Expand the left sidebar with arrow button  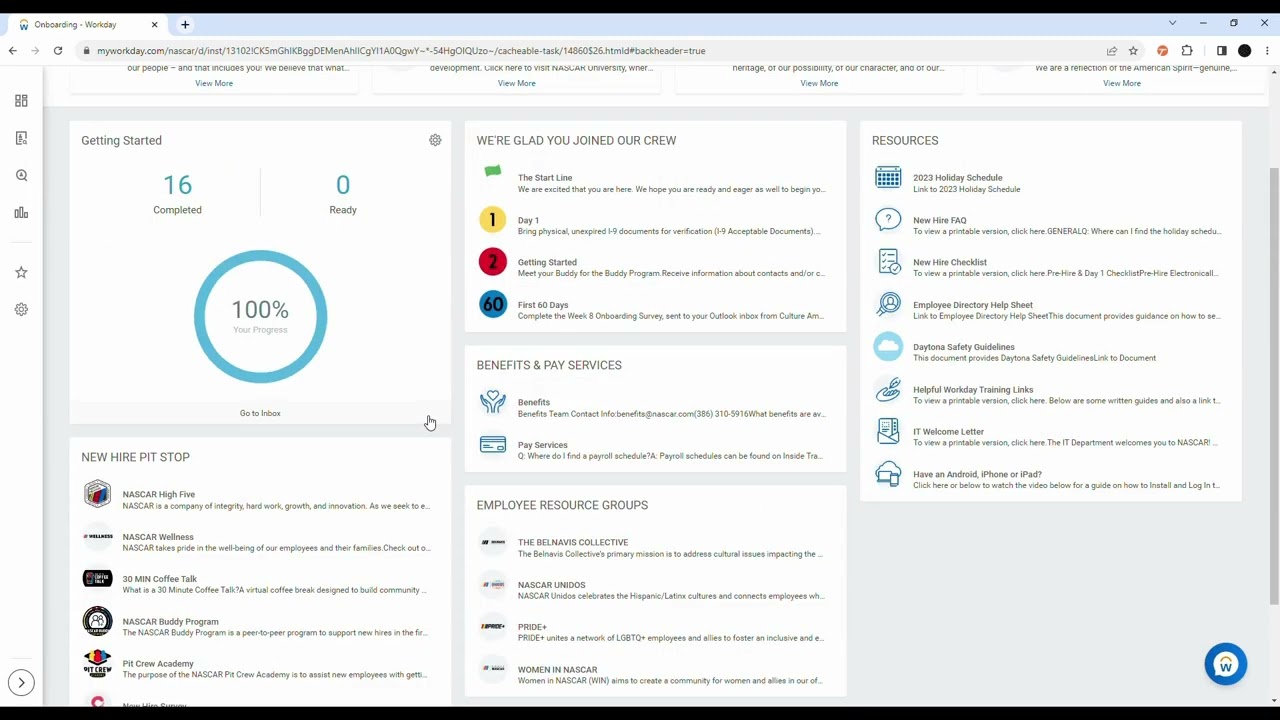point(21,683)
